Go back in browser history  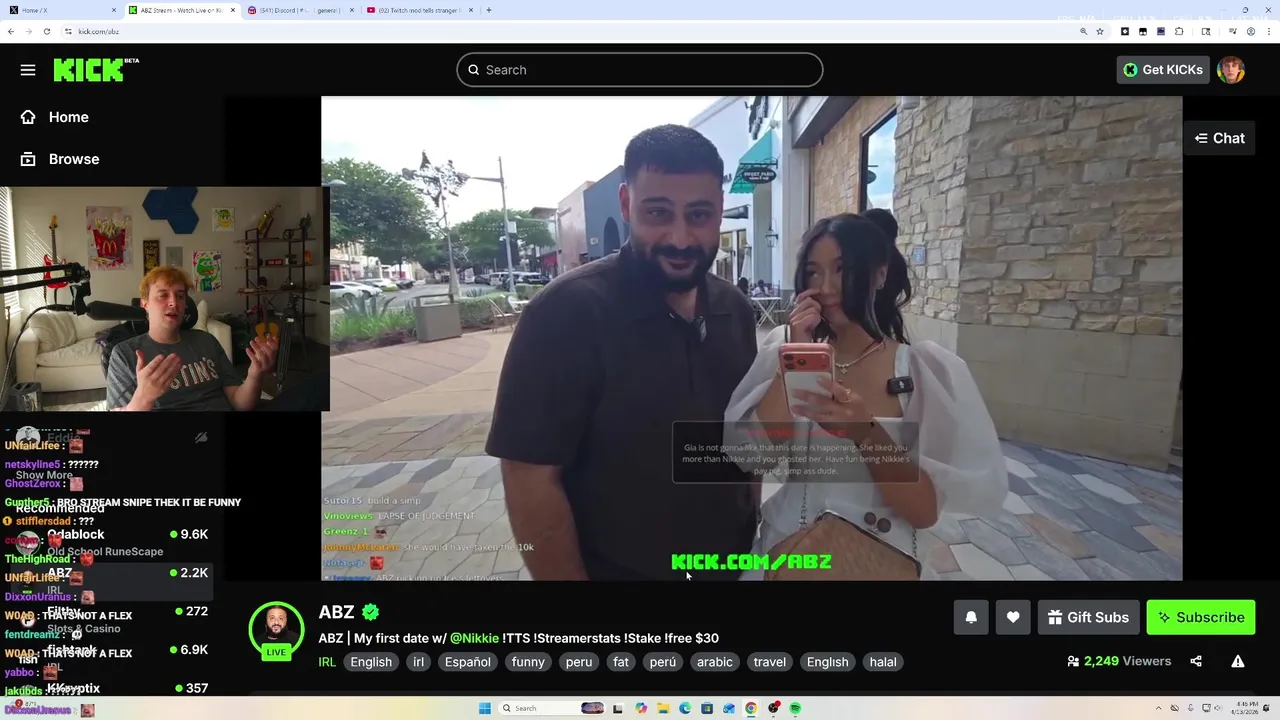click(x=10, y=31)
